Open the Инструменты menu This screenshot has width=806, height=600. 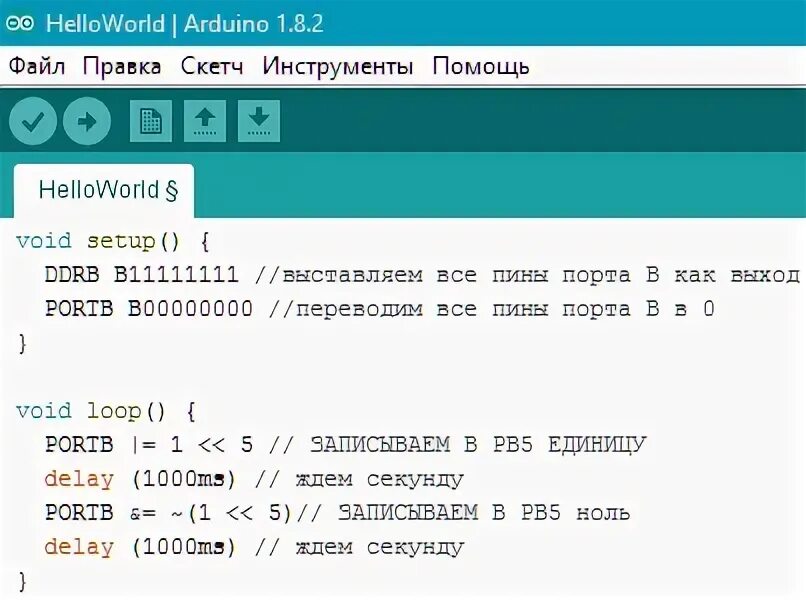click(x=338, y=66)
